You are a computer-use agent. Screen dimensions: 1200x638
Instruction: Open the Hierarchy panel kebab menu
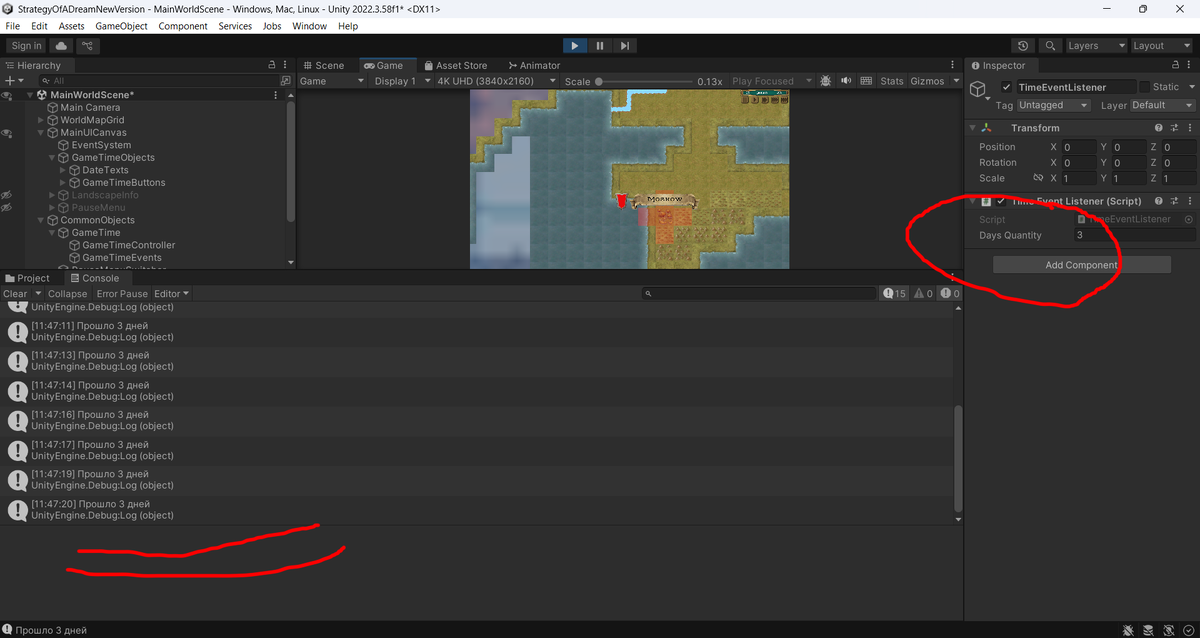click(287, 65)
